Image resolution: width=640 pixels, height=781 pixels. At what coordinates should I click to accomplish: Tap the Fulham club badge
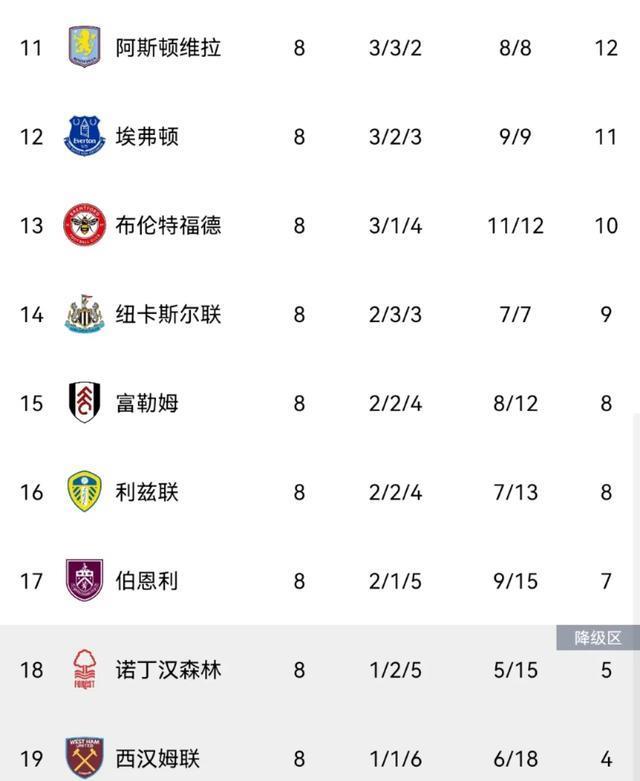84,403
